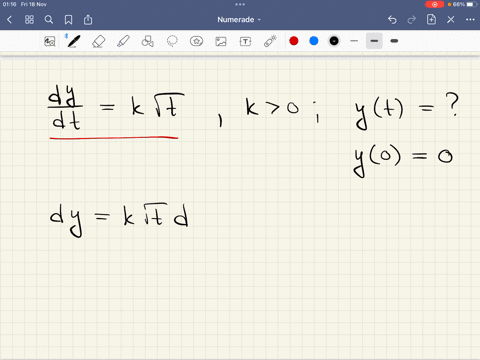
Task: Open the search magnifier
Action: click(49, 20)
